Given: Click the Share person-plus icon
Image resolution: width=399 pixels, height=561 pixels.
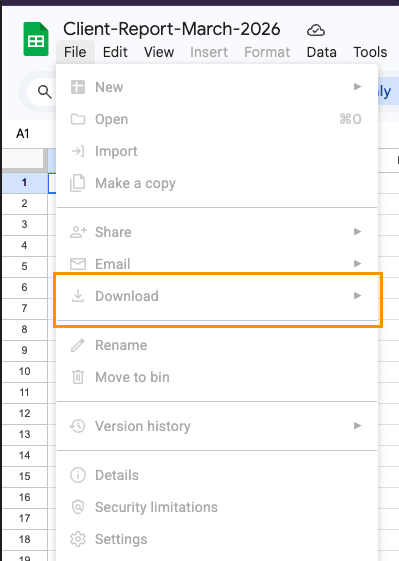Looking at the screenshot, I should [x=78, y=232].
